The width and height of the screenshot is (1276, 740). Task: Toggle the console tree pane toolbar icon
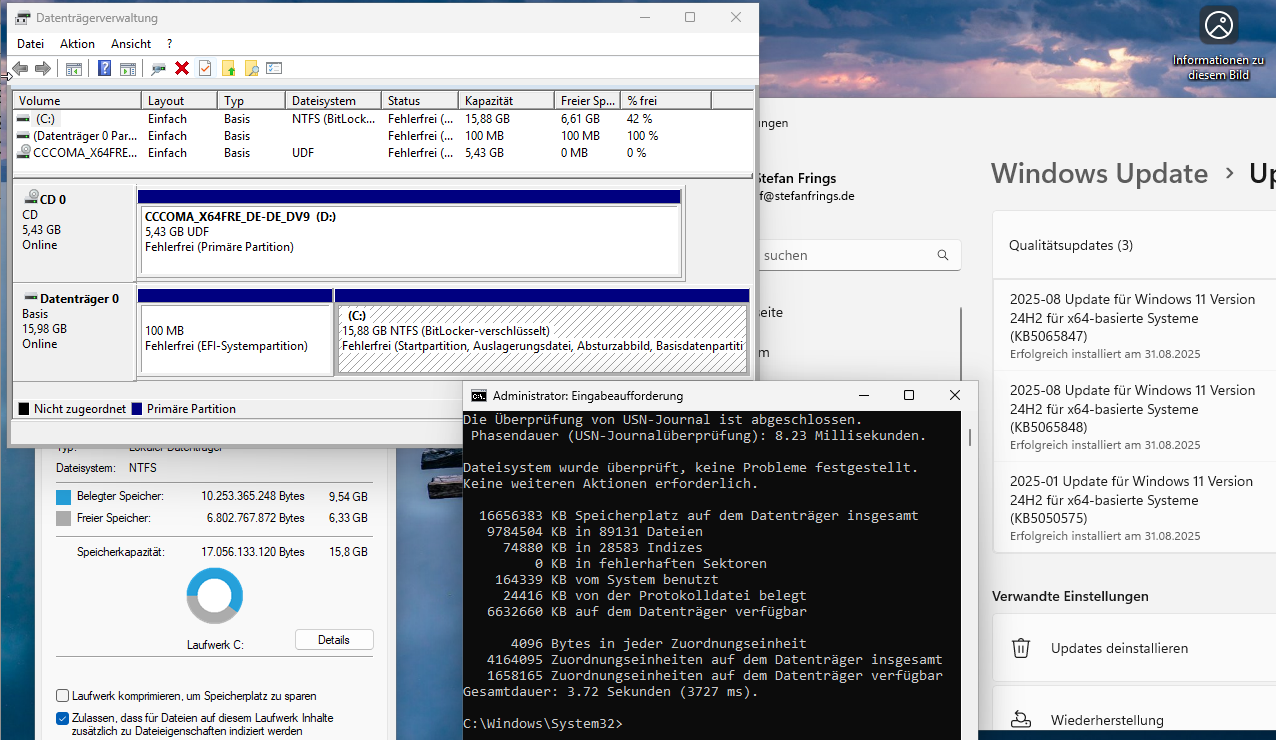click(74, 68)
